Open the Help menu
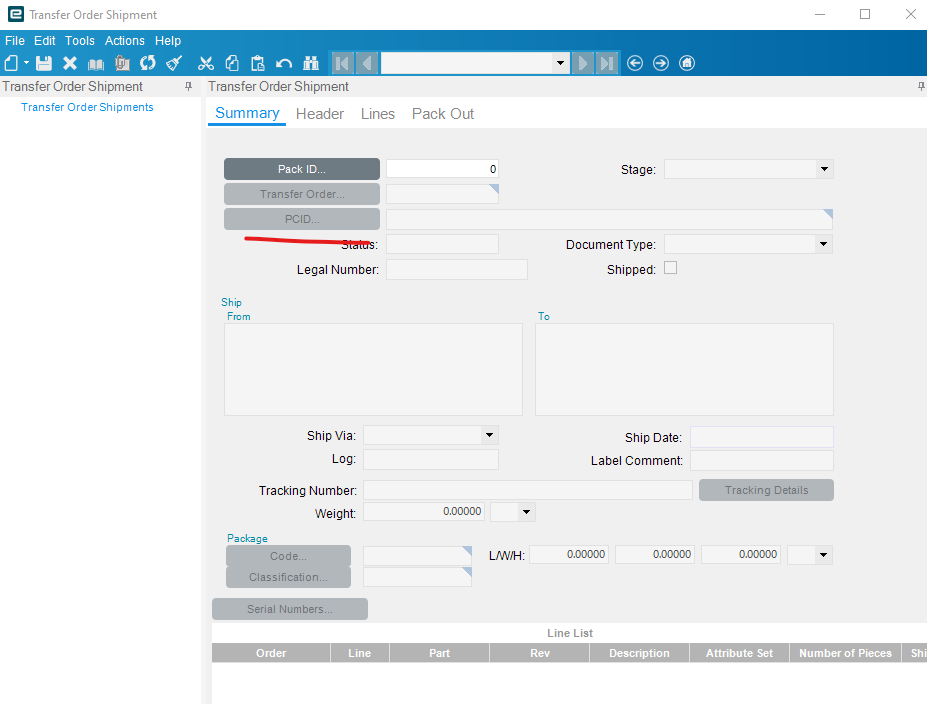This screenshot has height=704, width=927. 168,41
